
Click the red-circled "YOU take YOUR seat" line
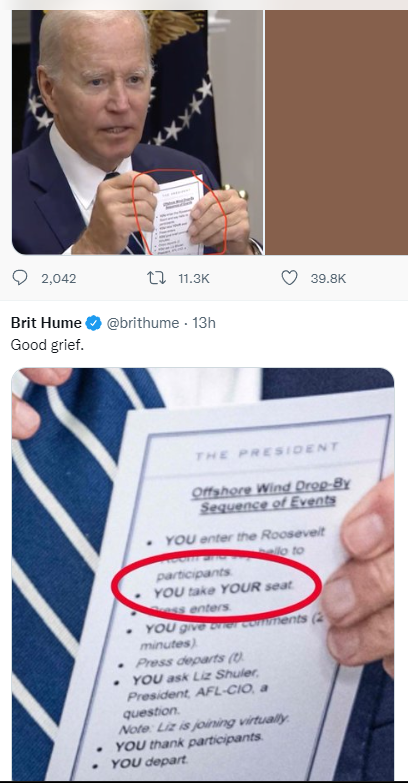224,588
